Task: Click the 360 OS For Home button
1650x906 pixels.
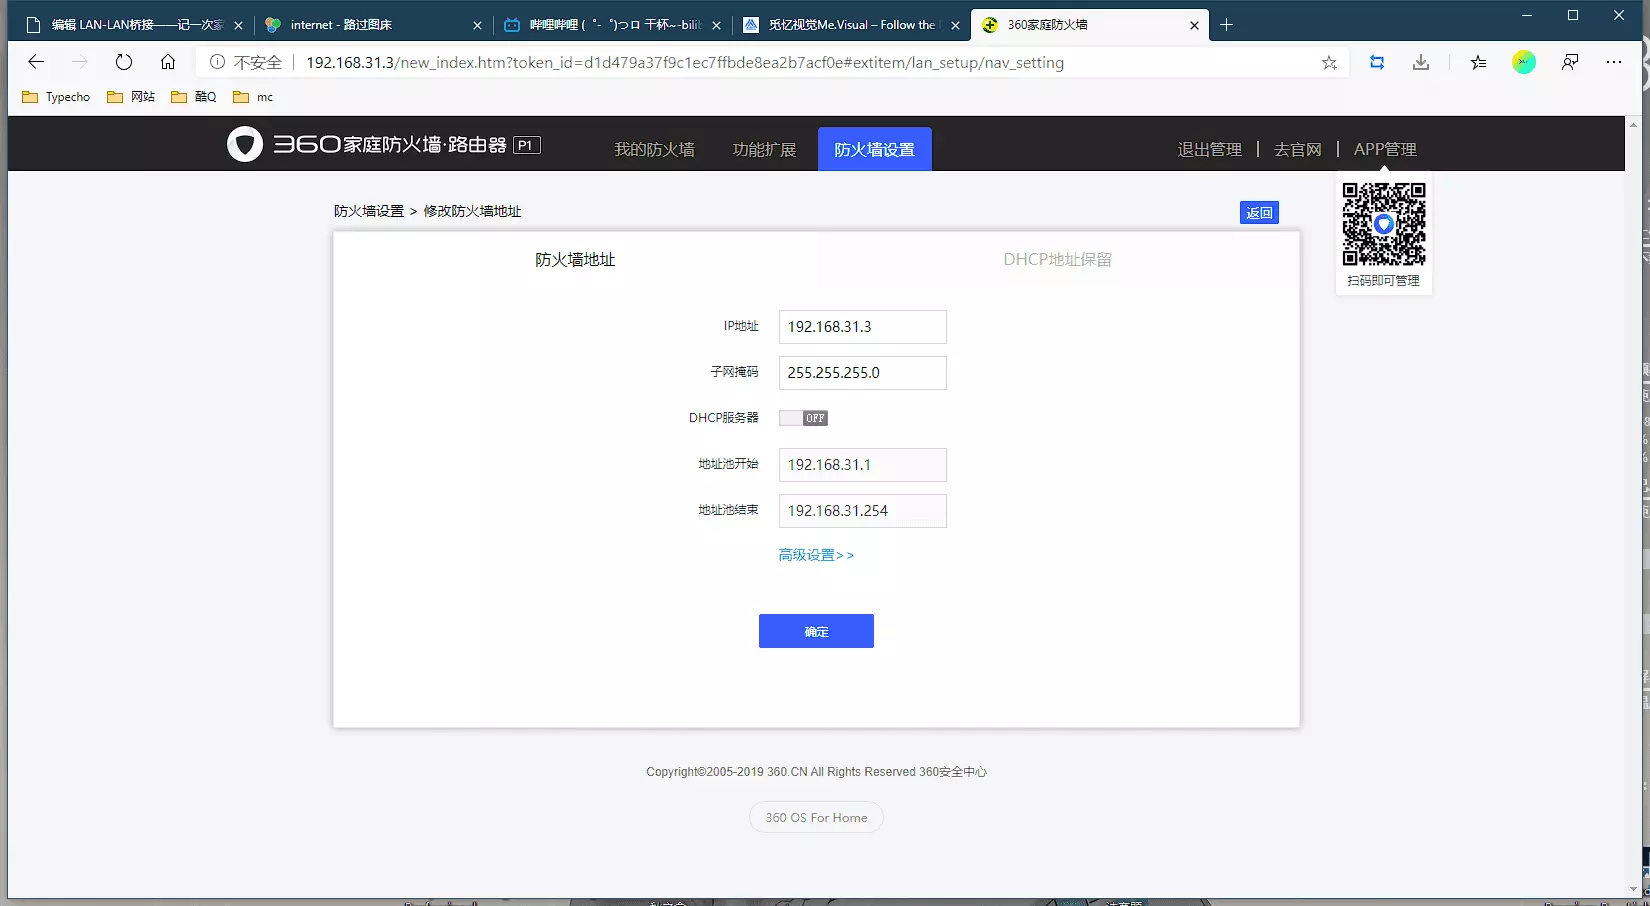Action: [816, 817]
